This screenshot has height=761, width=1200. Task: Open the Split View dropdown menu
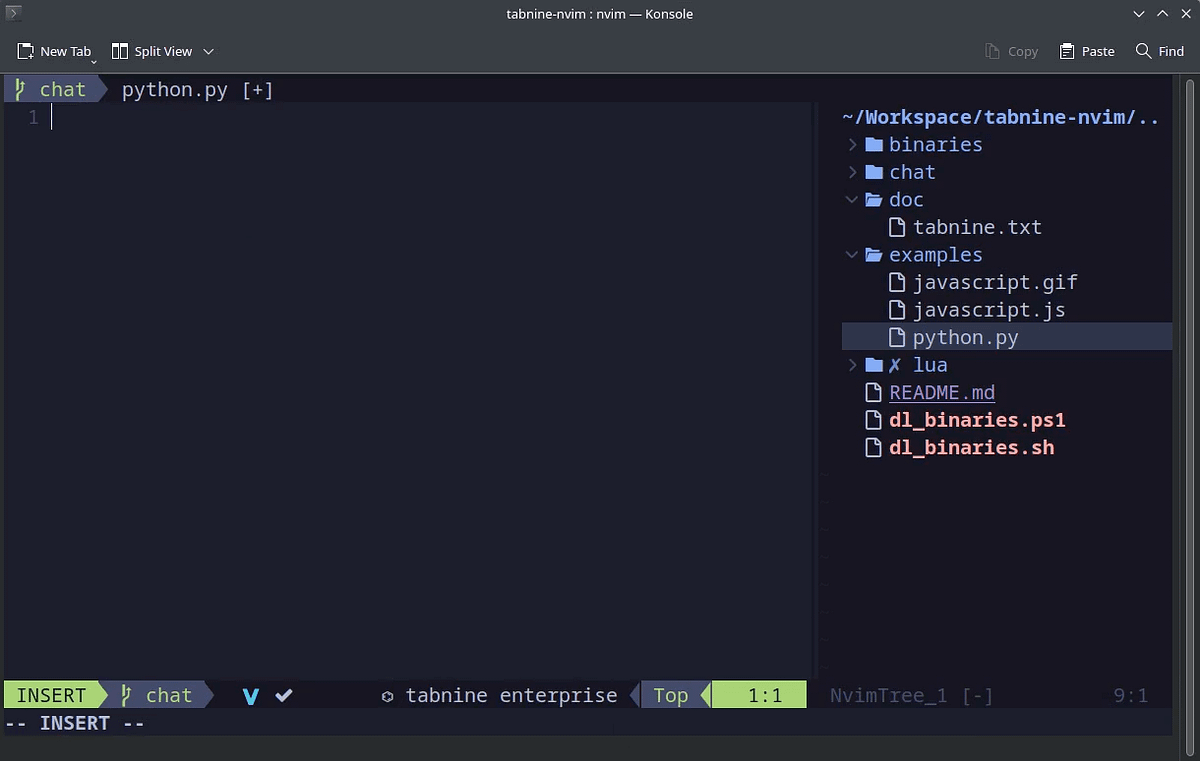[x=207, y=51]
